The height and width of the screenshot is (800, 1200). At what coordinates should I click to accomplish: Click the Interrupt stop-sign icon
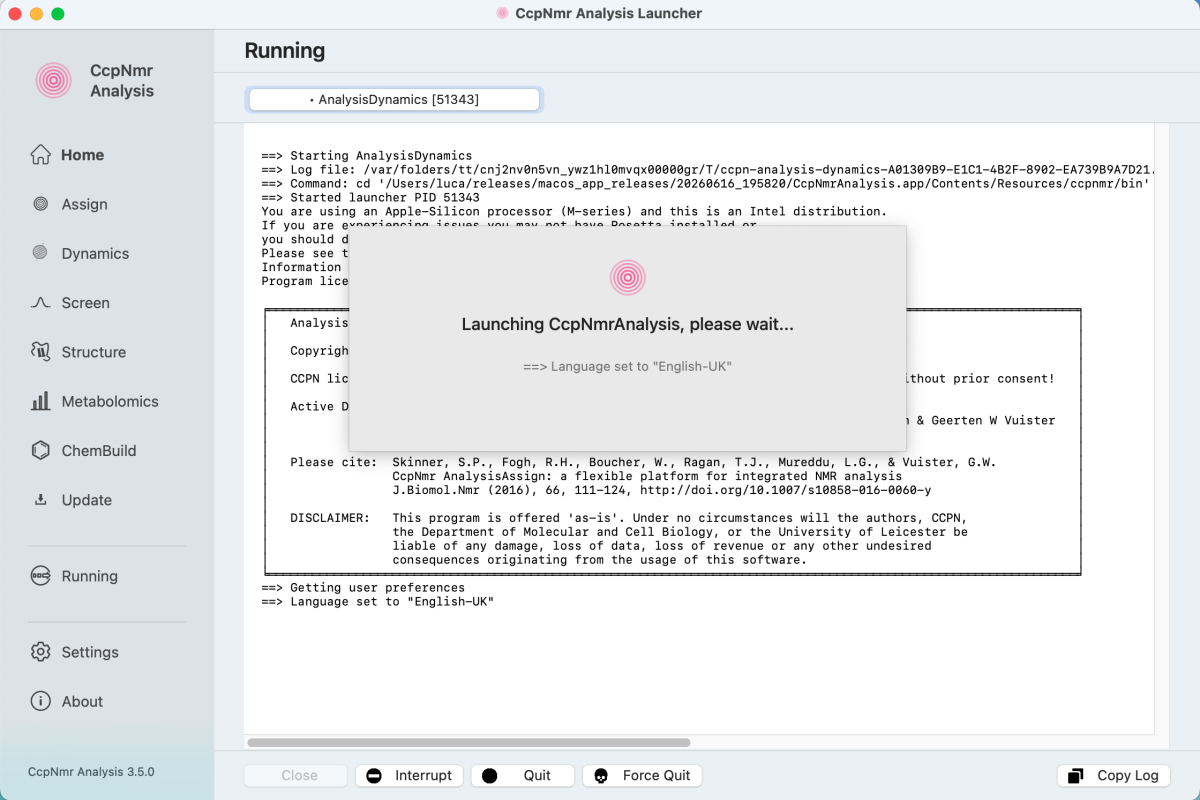[x=374, y=776]
